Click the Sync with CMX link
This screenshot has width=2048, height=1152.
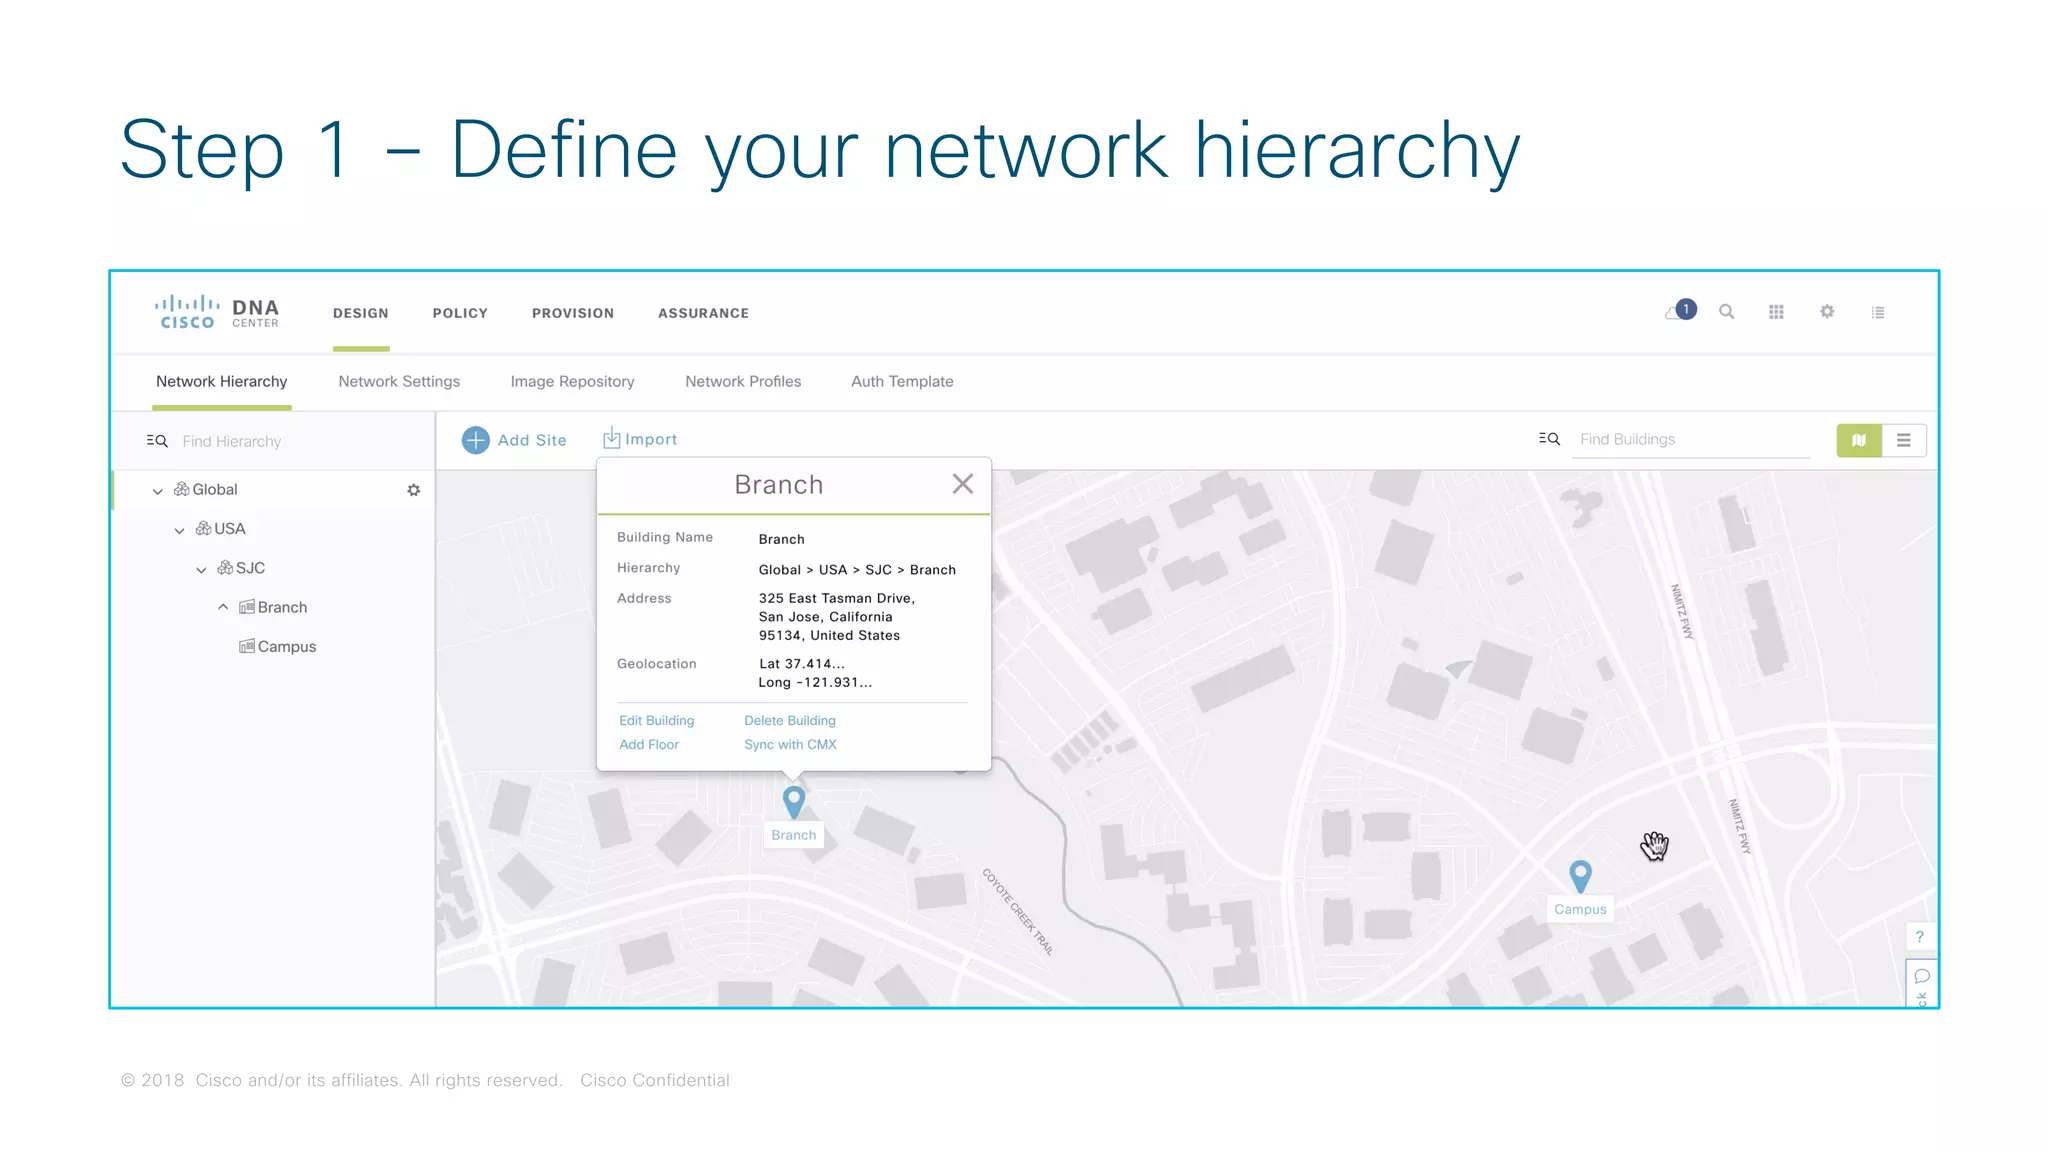pos(790,744)
